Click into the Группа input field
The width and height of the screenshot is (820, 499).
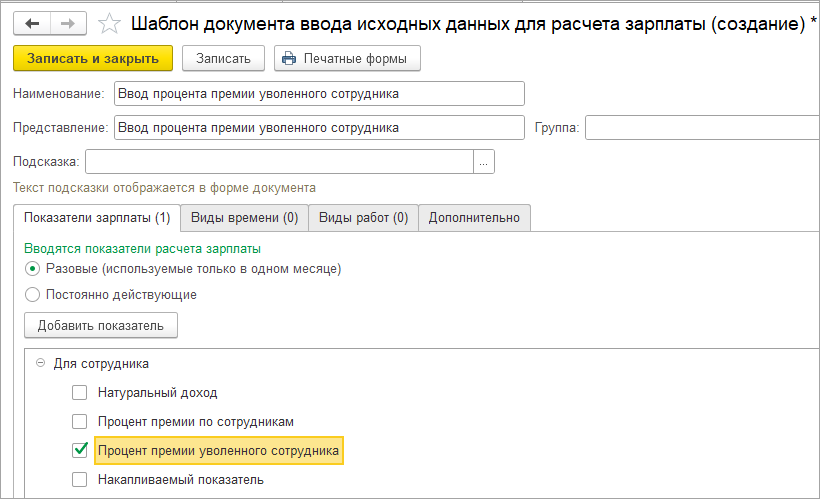pyautogui.click(x=702, y=128)
